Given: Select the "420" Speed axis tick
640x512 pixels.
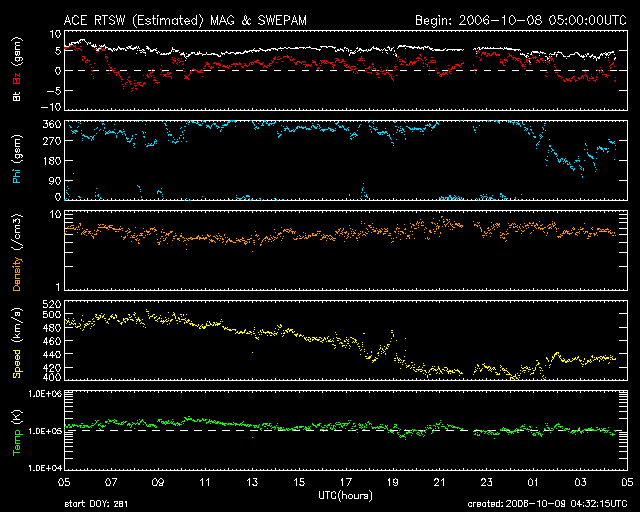Looking at the screenshot, I should pos(52,368).
